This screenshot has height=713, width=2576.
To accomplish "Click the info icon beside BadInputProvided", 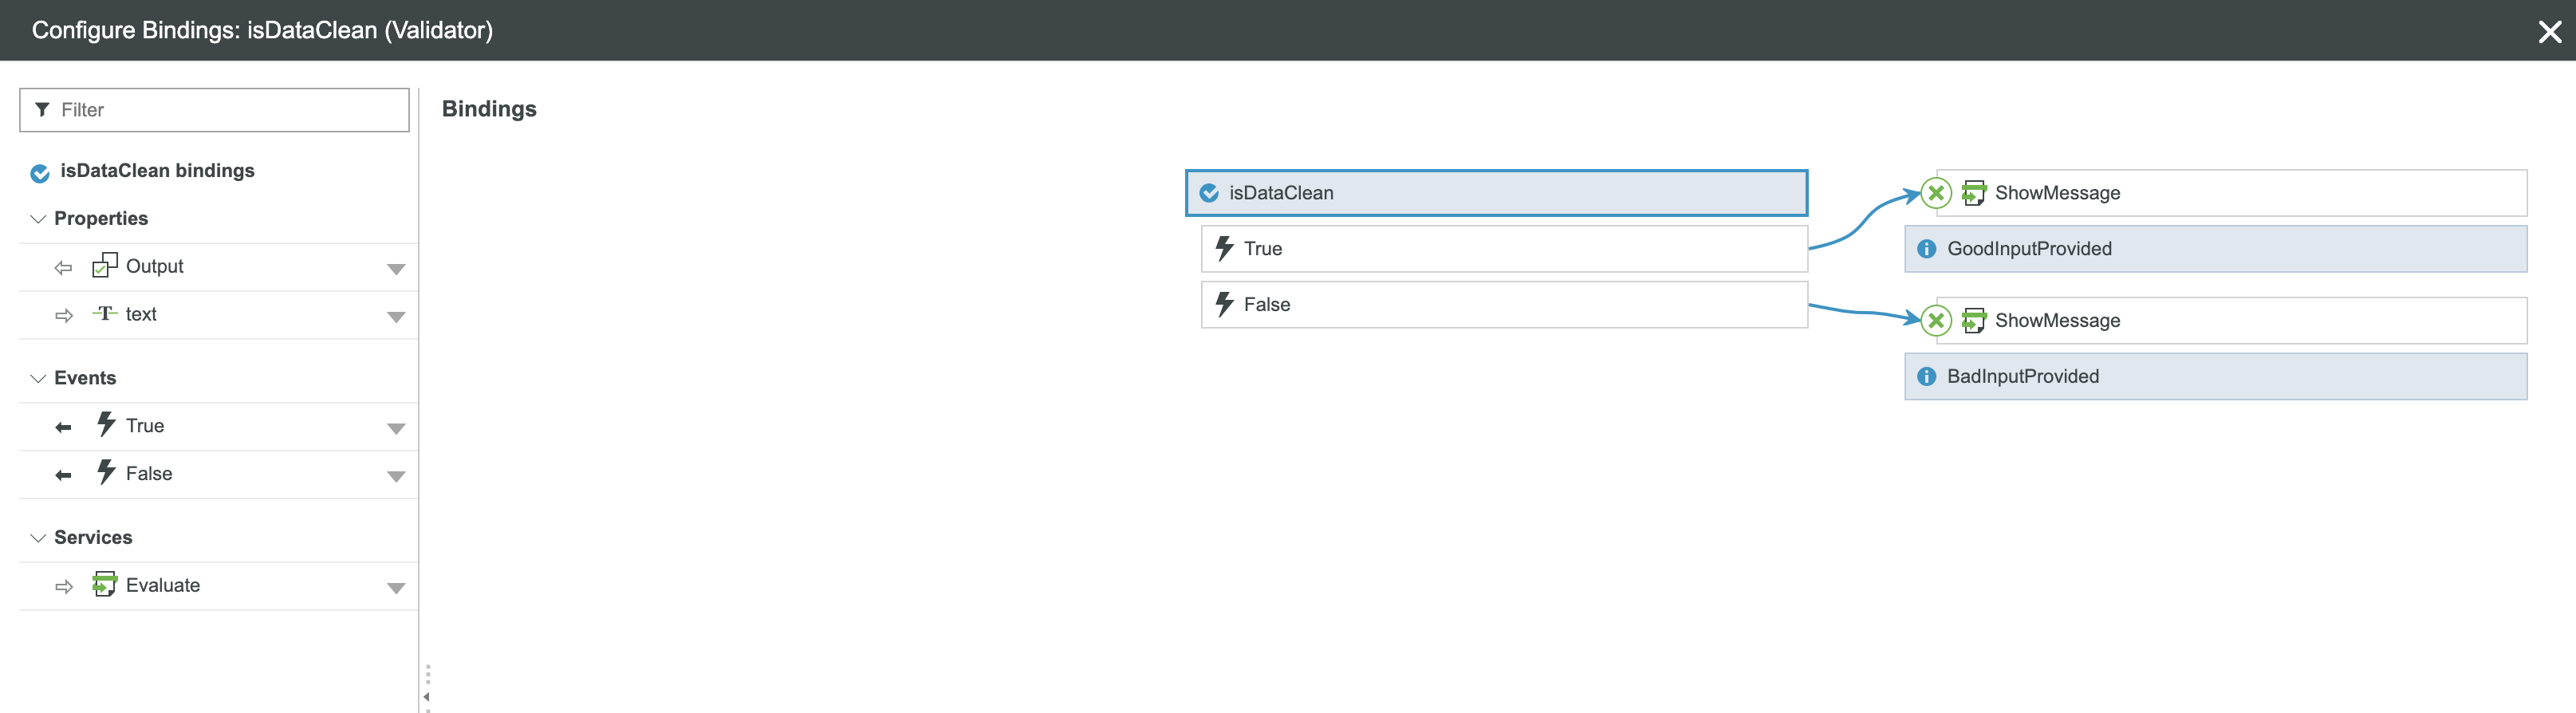I will click(1926, 377).
